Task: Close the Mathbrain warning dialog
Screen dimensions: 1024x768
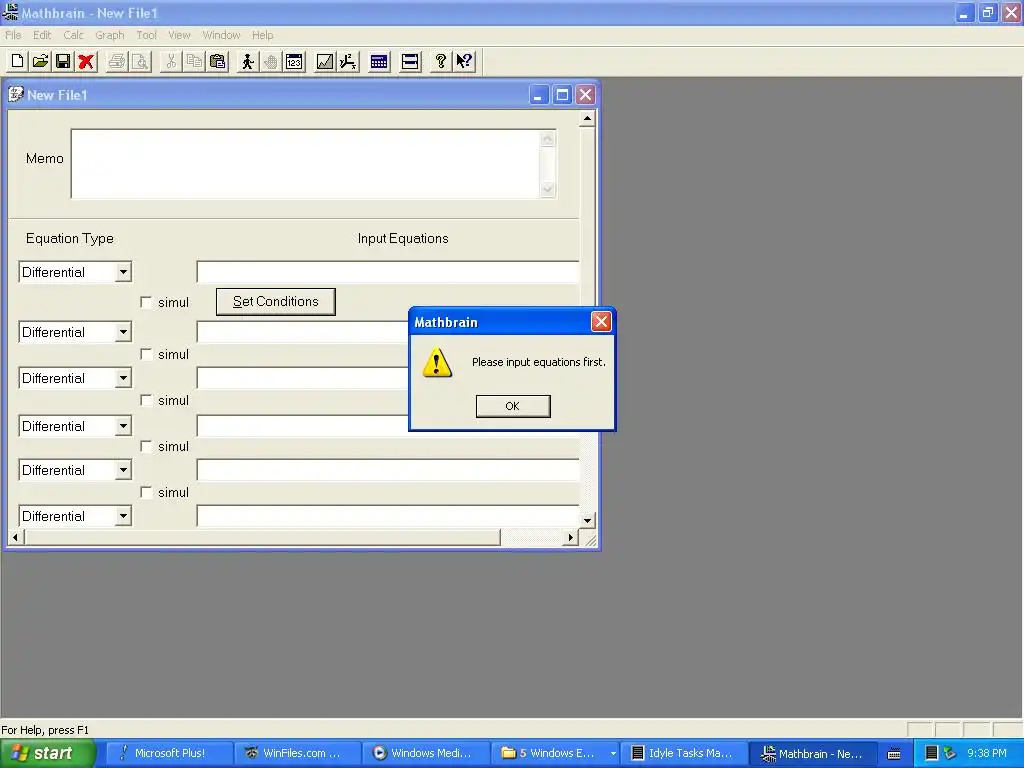Action: coord(601,321)
